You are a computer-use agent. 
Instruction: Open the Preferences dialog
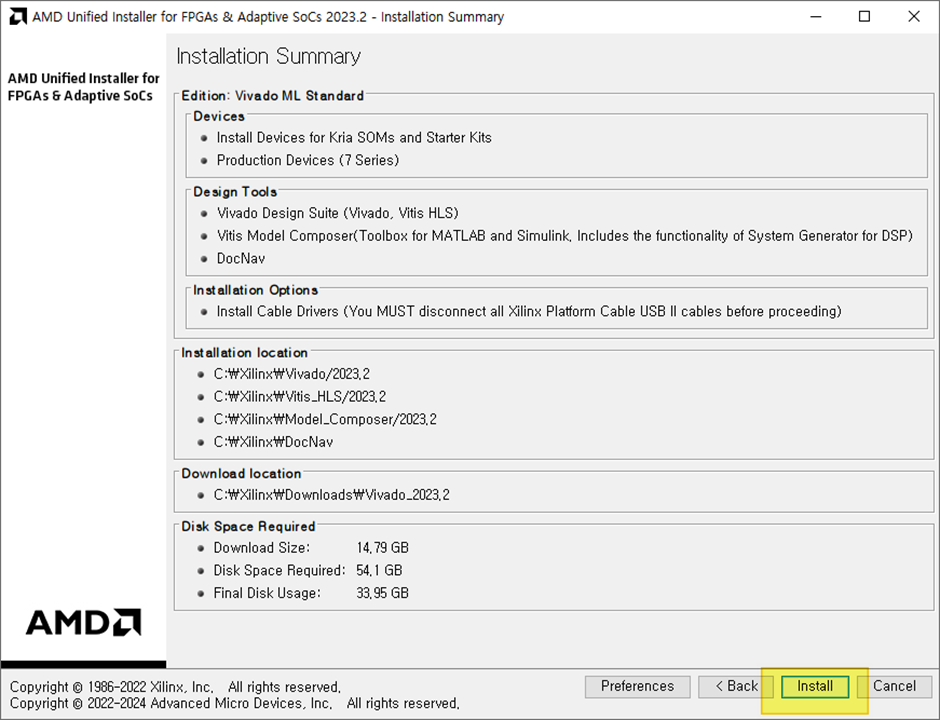(x=637, y=686)
